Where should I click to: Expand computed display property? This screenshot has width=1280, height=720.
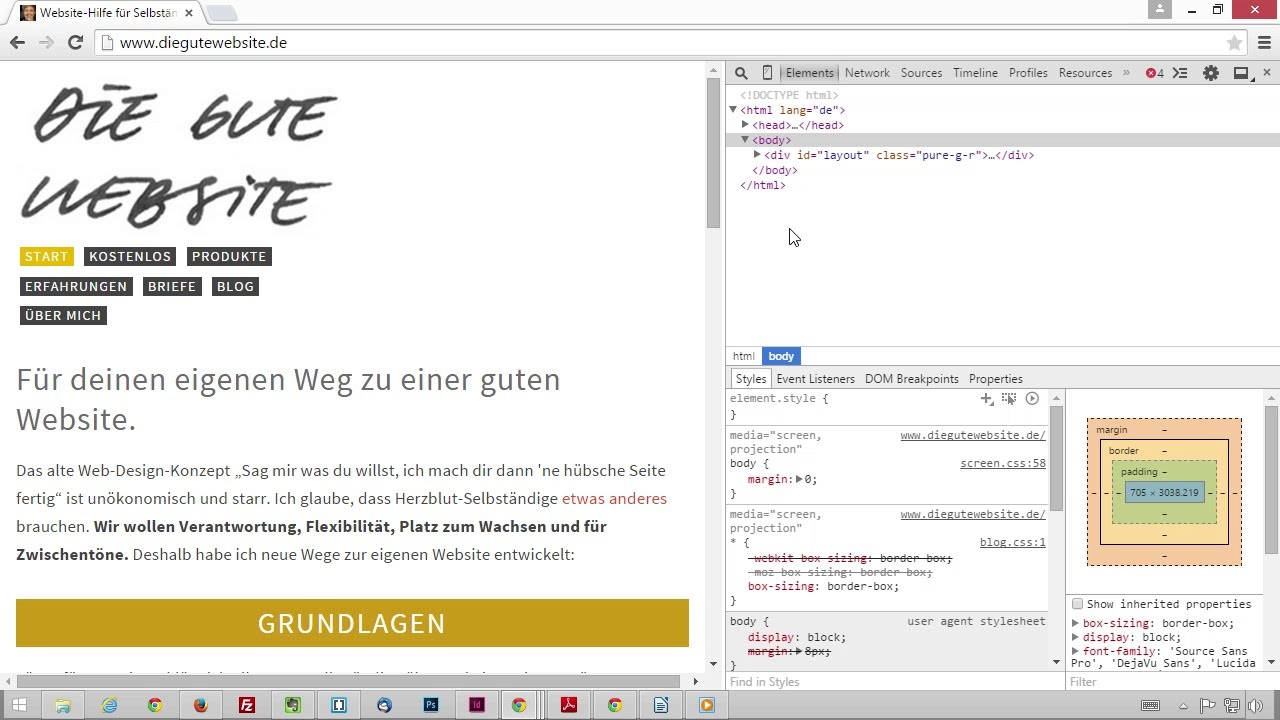coord(1075,637)
